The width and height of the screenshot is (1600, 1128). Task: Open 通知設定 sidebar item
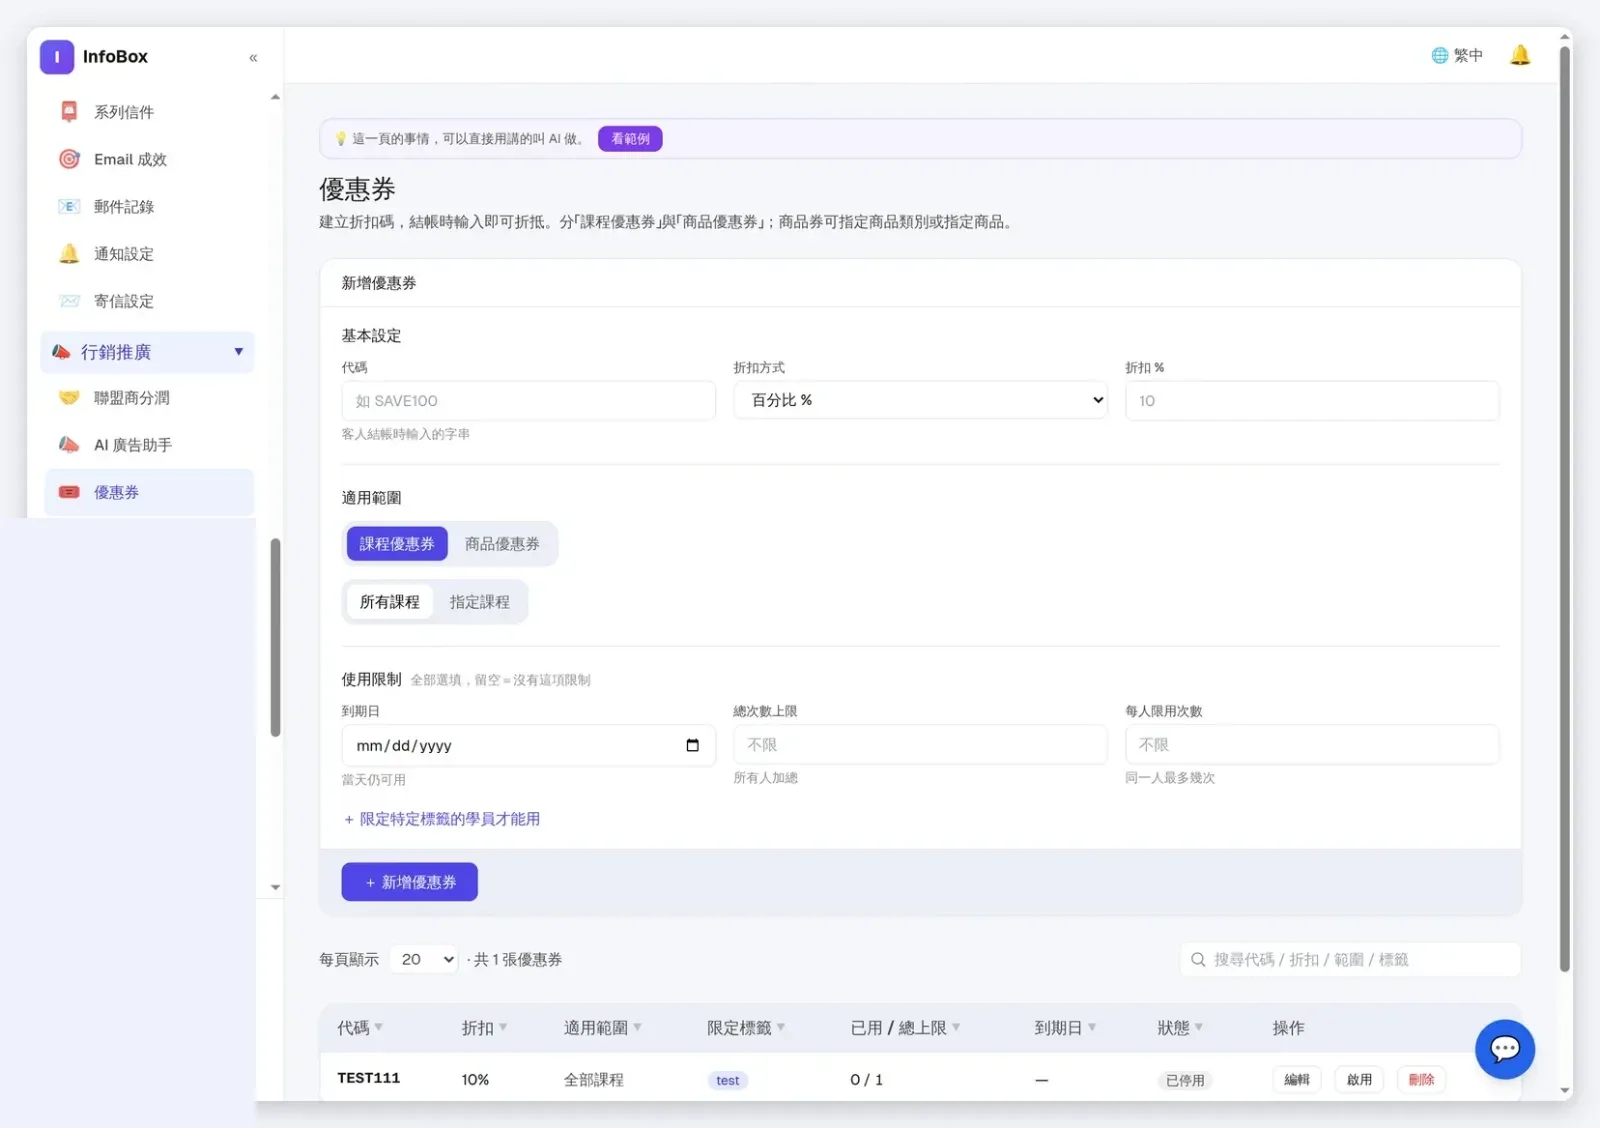pos(148,254)
